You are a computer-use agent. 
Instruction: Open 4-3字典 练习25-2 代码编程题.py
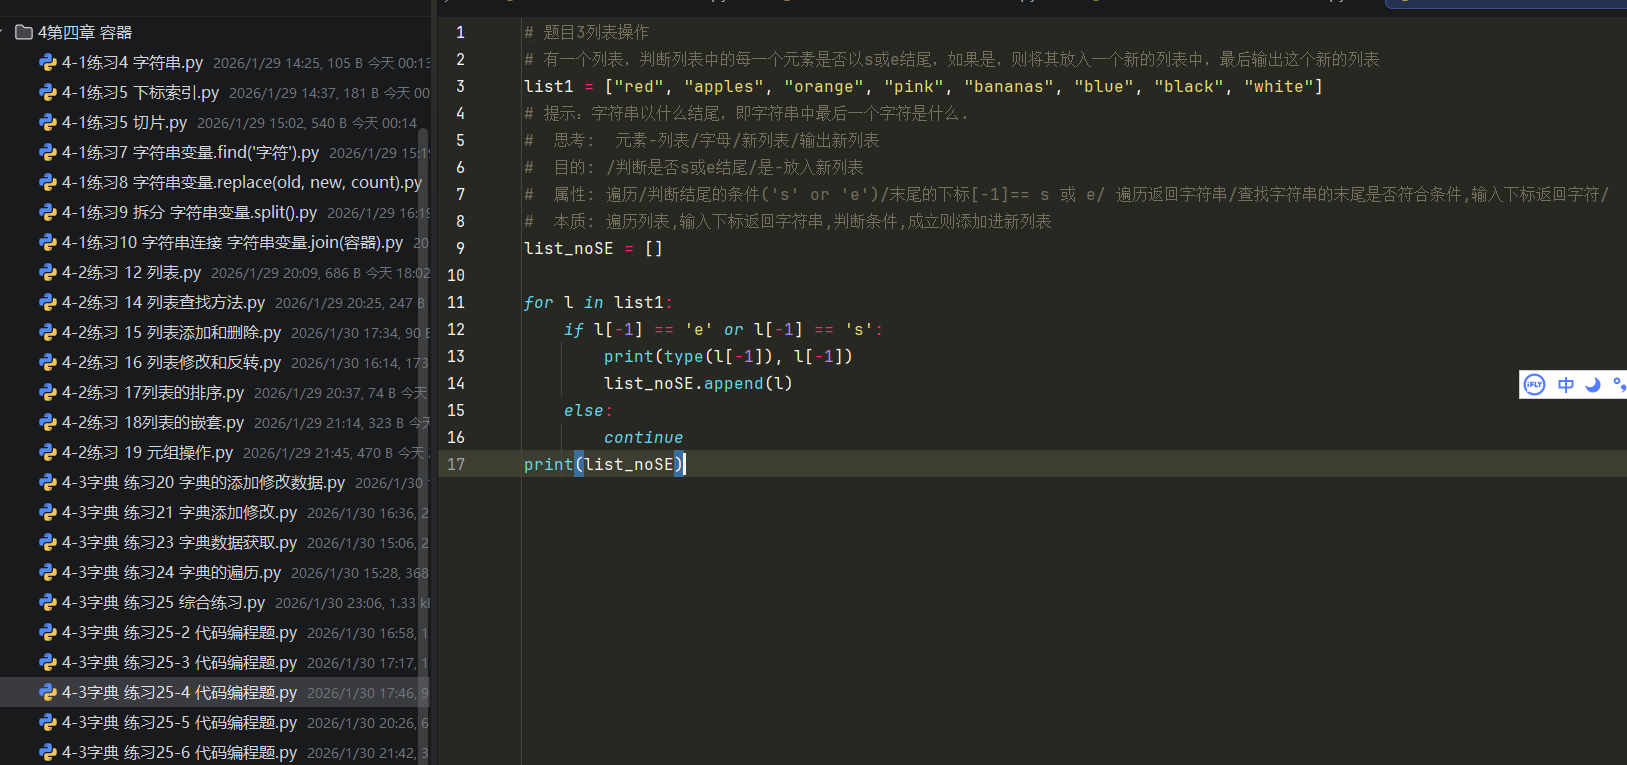tap(179, 632)
